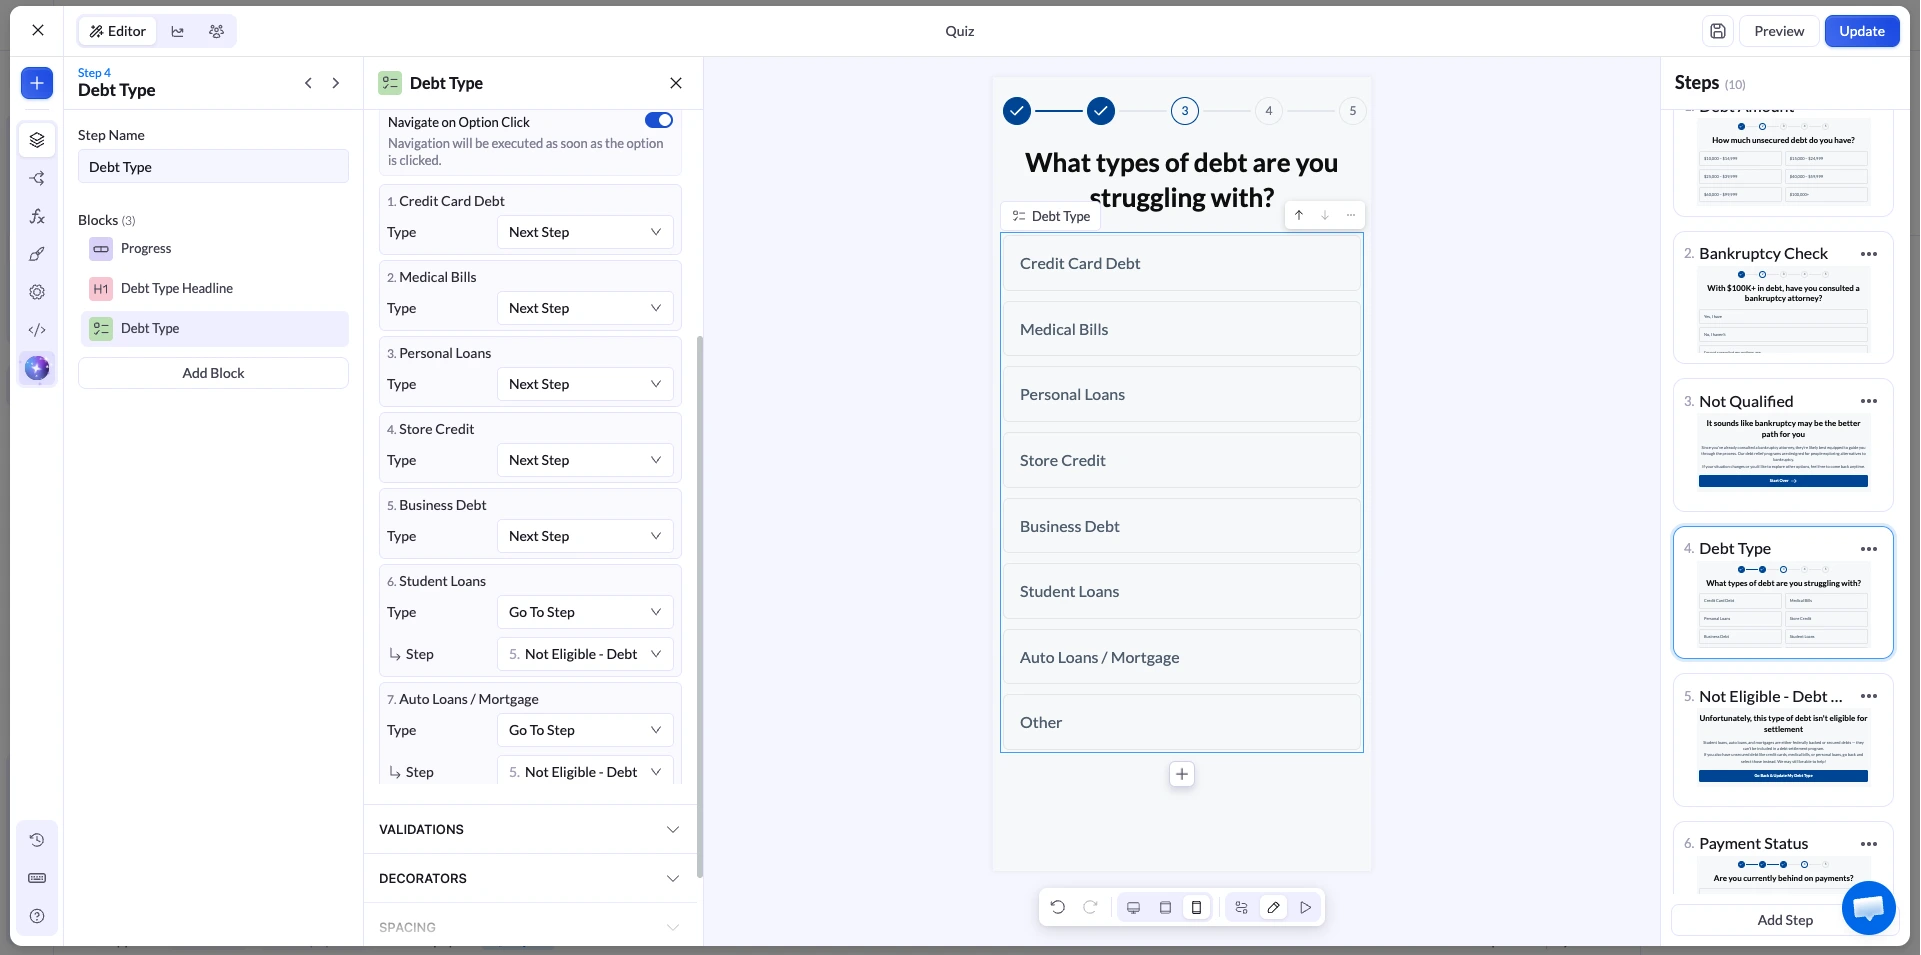The height and width of the screenshot is (955, 1921).
Task: Expand the VALIDATIONS section
Action: pyautogui.click(x=530, y=829)
